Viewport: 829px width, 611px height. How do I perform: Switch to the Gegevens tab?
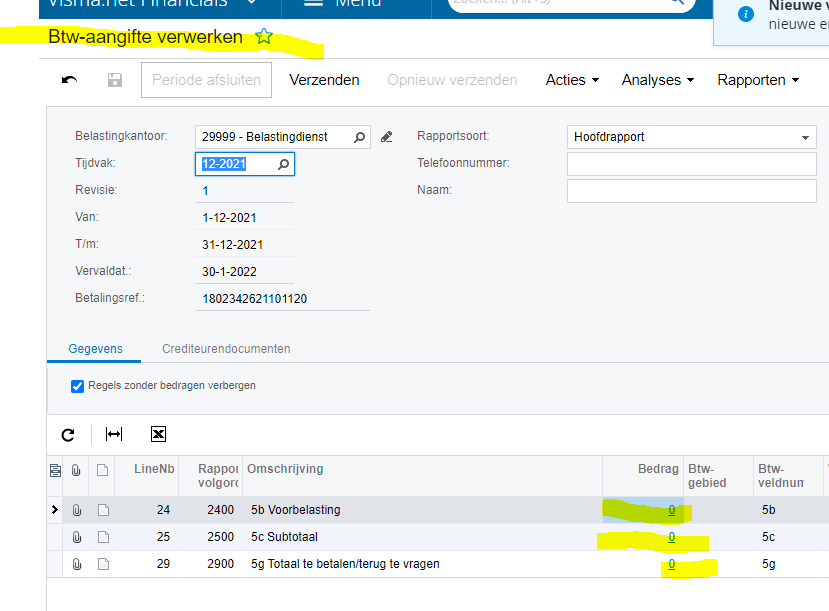95,349
